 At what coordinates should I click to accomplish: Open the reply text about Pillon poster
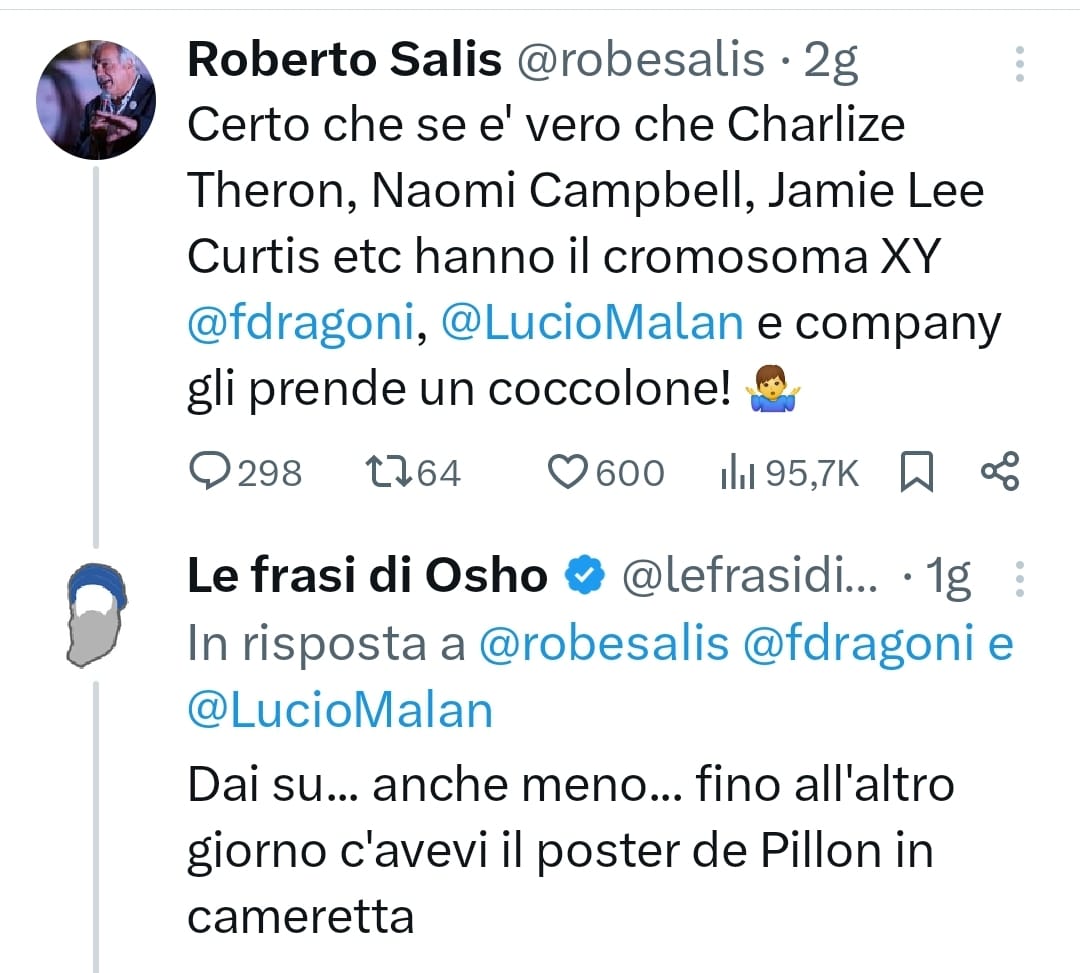[x=560, y=850]
